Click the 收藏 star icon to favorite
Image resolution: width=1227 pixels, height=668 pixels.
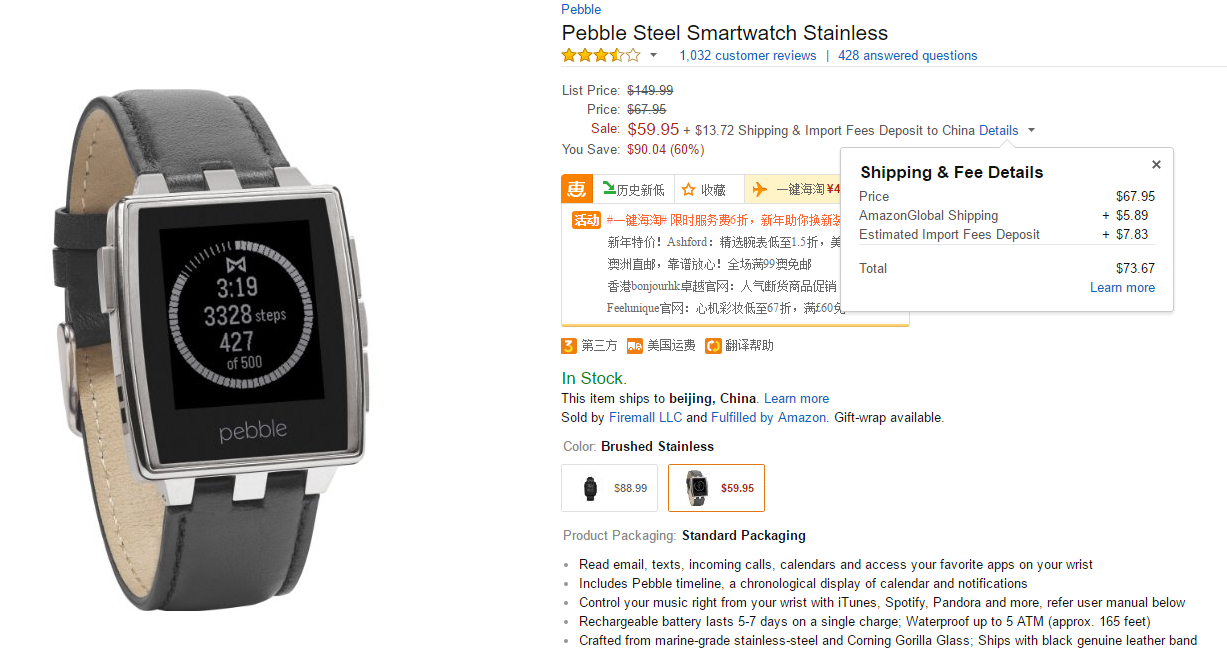[x=688, y=189]
